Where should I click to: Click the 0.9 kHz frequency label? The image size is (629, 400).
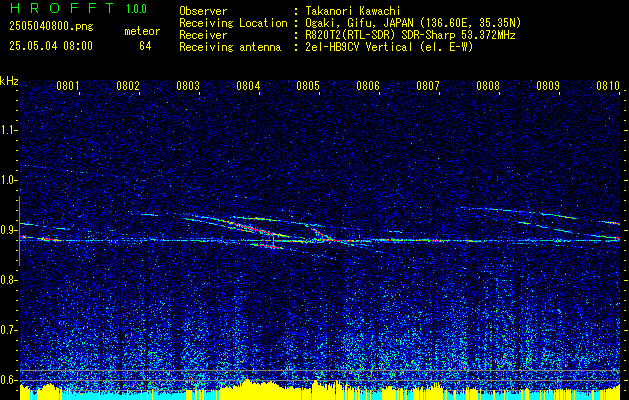(x=9, y=230)
